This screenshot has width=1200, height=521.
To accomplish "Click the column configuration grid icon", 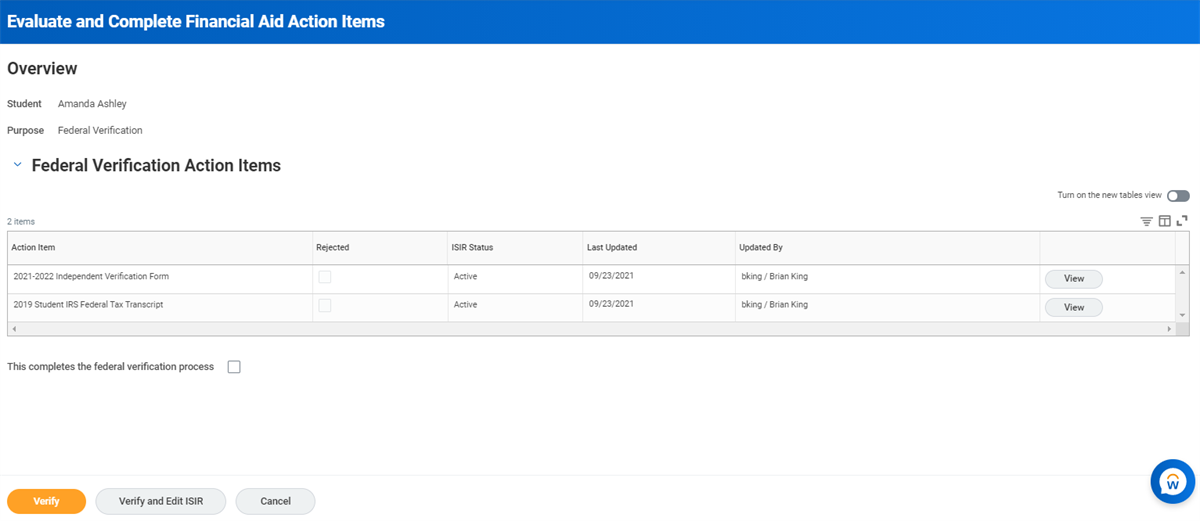I will click(1164, 221).
